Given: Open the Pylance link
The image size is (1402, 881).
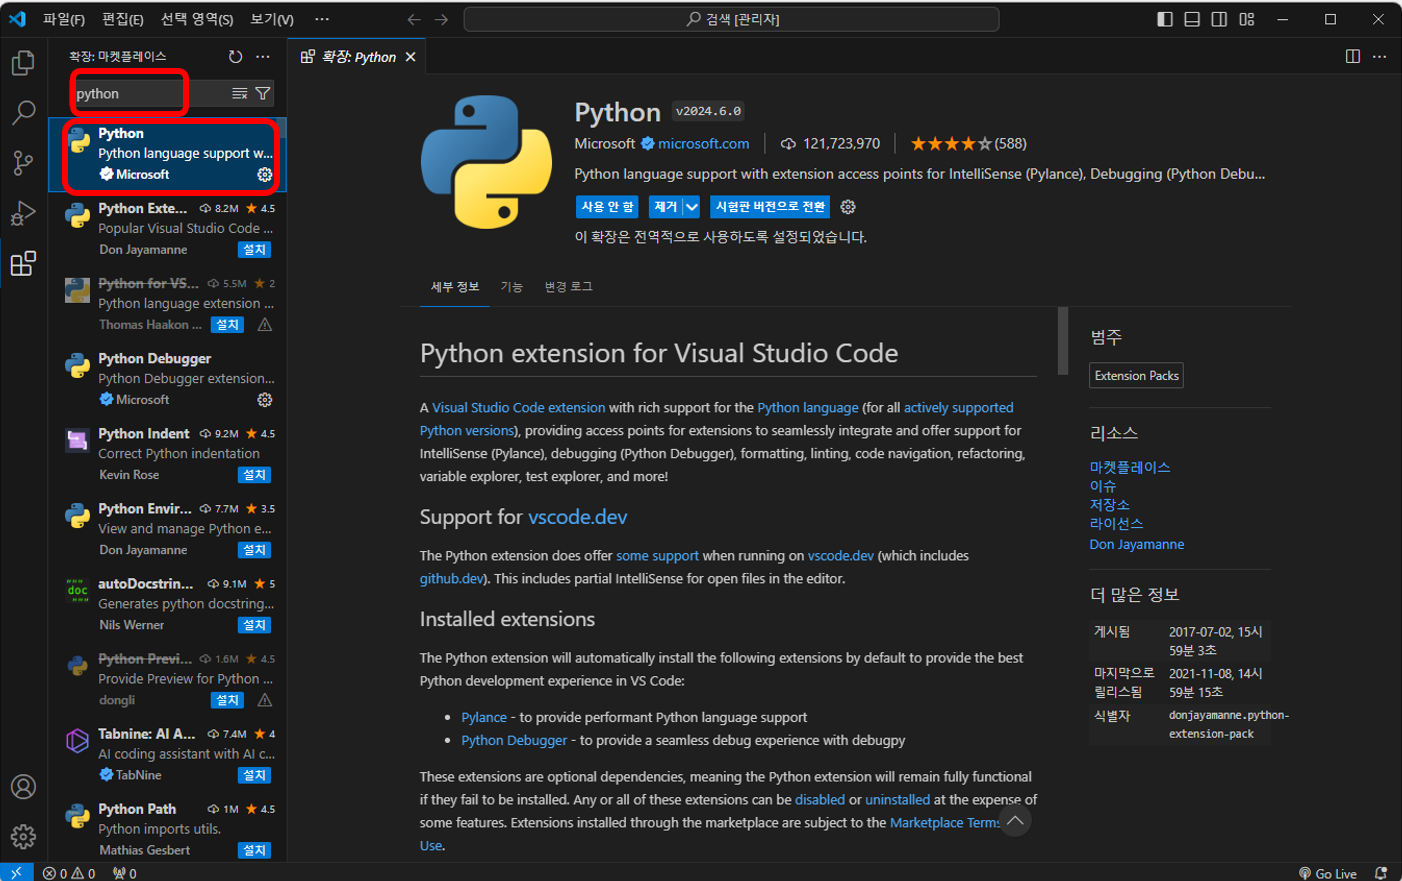Looking at the screenshot, I should point(484,718).
